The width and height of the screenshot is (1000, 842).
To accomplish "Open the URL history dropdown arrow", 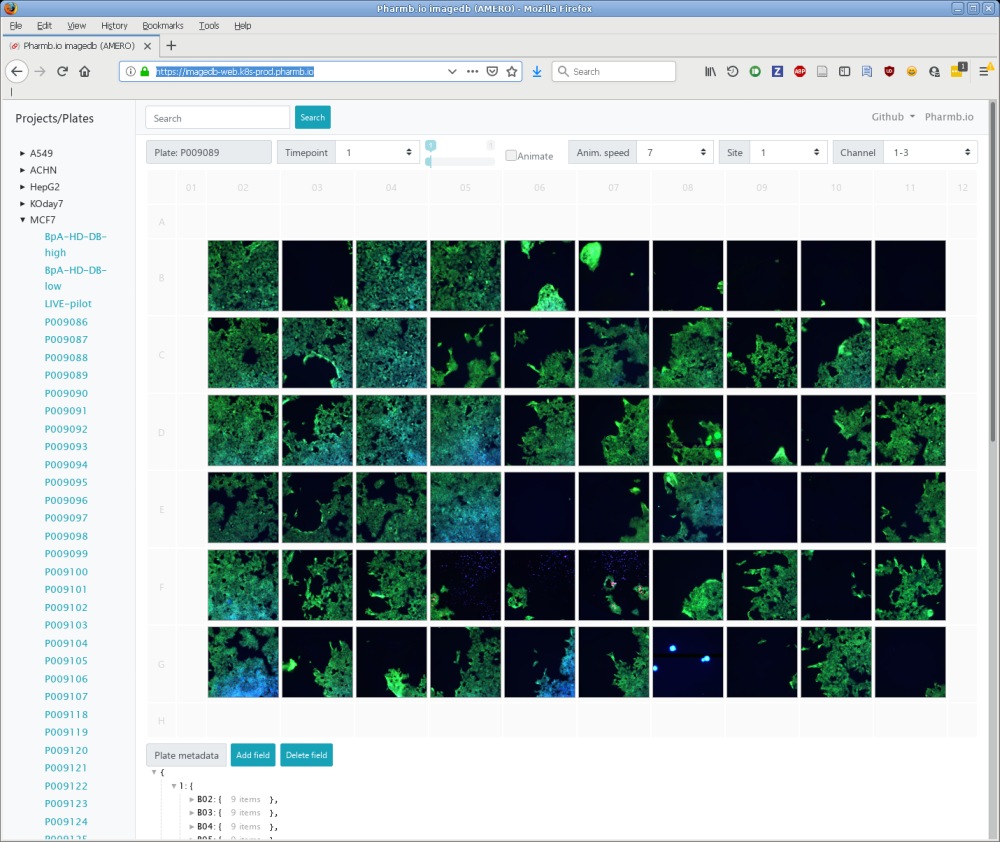I will coord(452,71).
